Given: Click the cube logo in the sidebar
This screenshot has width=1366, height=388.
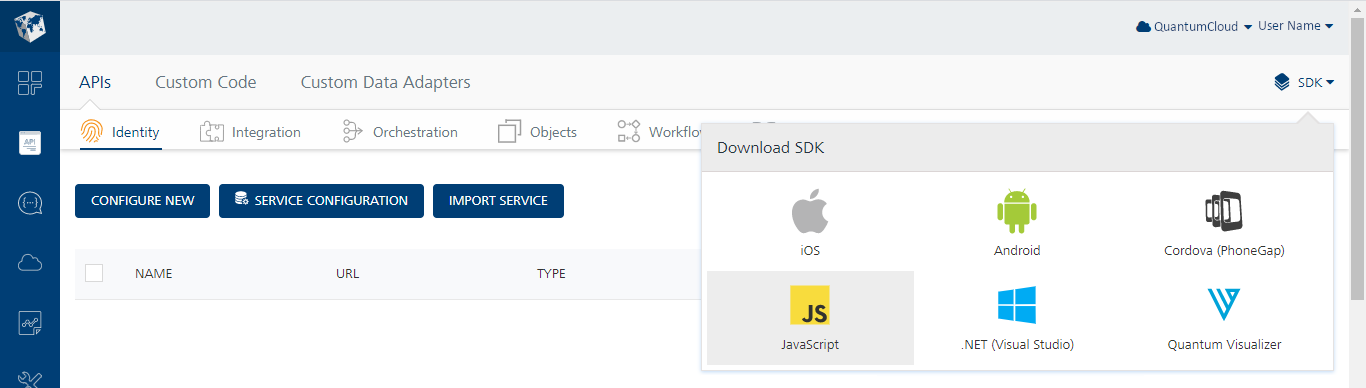Looking at the screenshot, I should [30, 28].
